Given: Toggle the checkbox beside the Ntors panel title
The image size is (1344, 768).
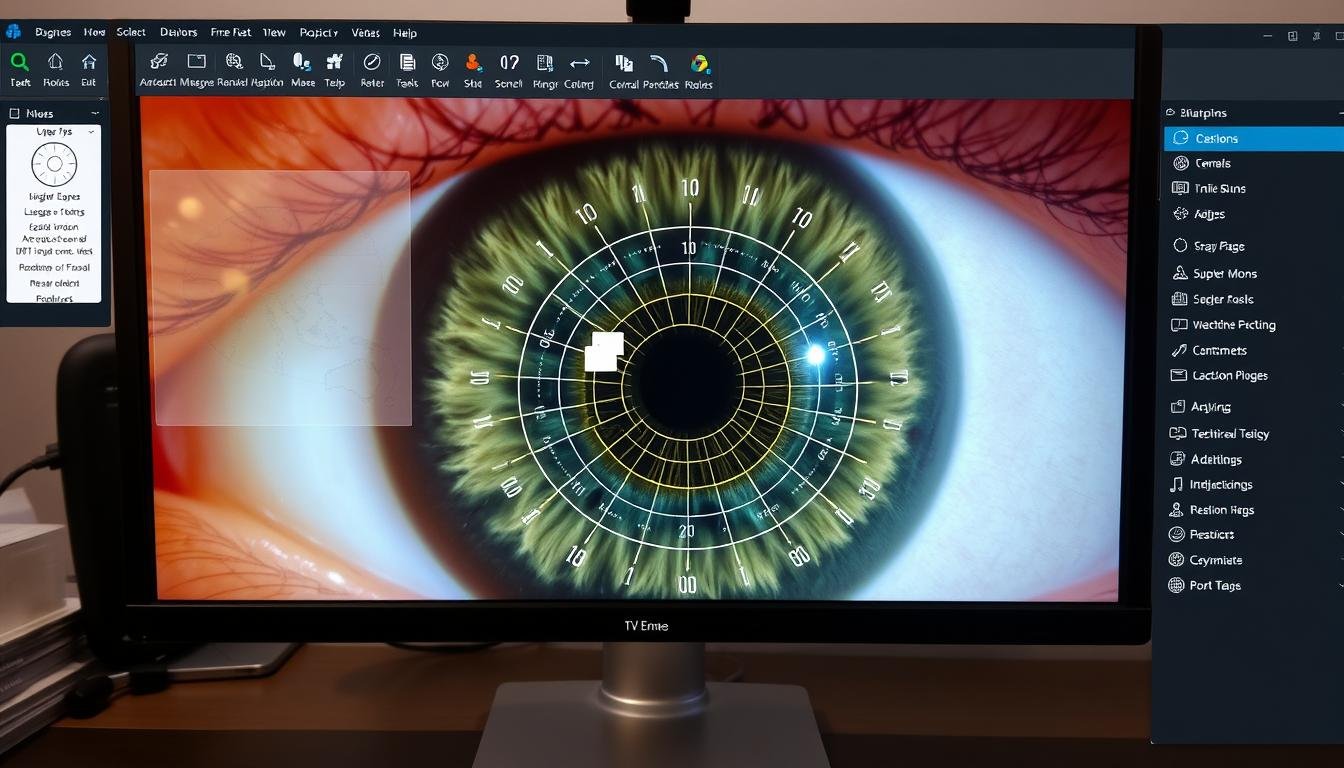Looking at the screenshot, I should (x=15, y=114).
